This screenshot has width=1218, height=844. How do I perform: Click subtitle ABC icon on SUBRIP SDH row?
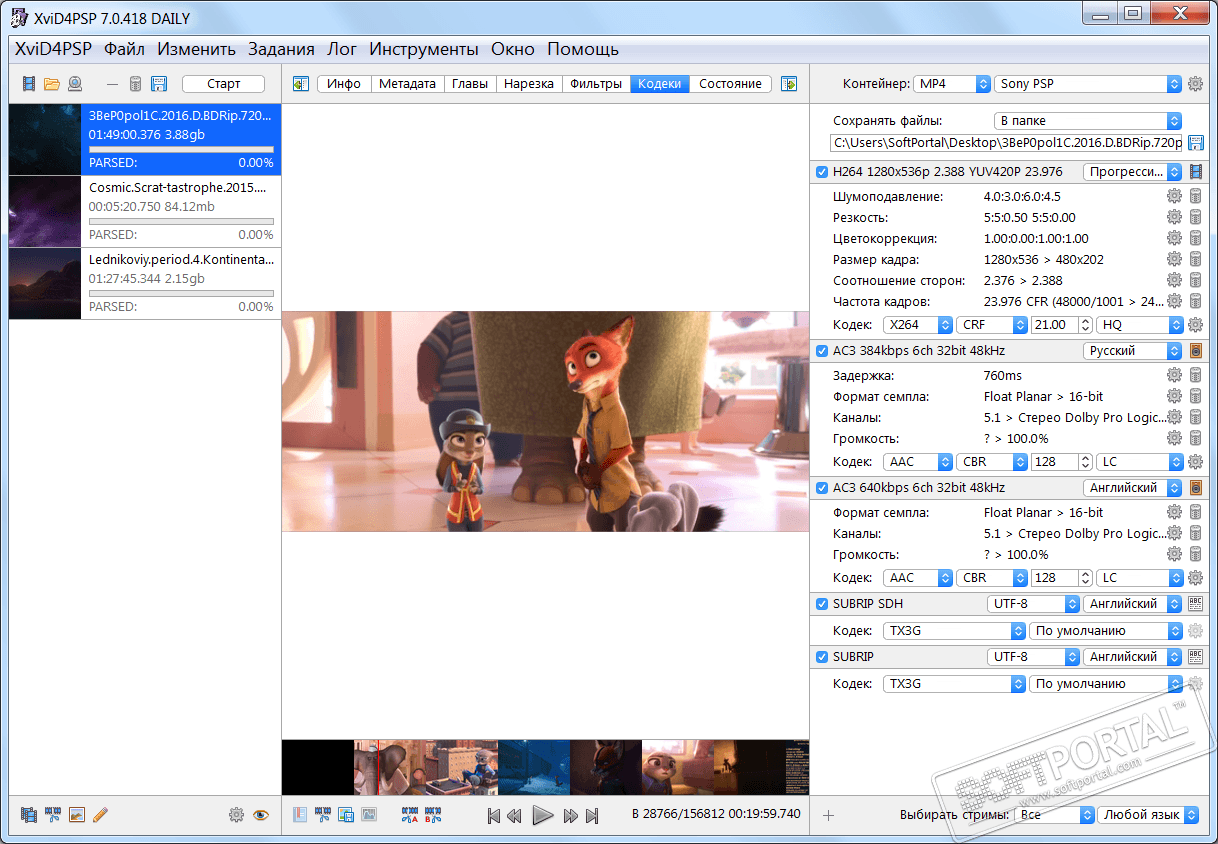point(1195,604)
